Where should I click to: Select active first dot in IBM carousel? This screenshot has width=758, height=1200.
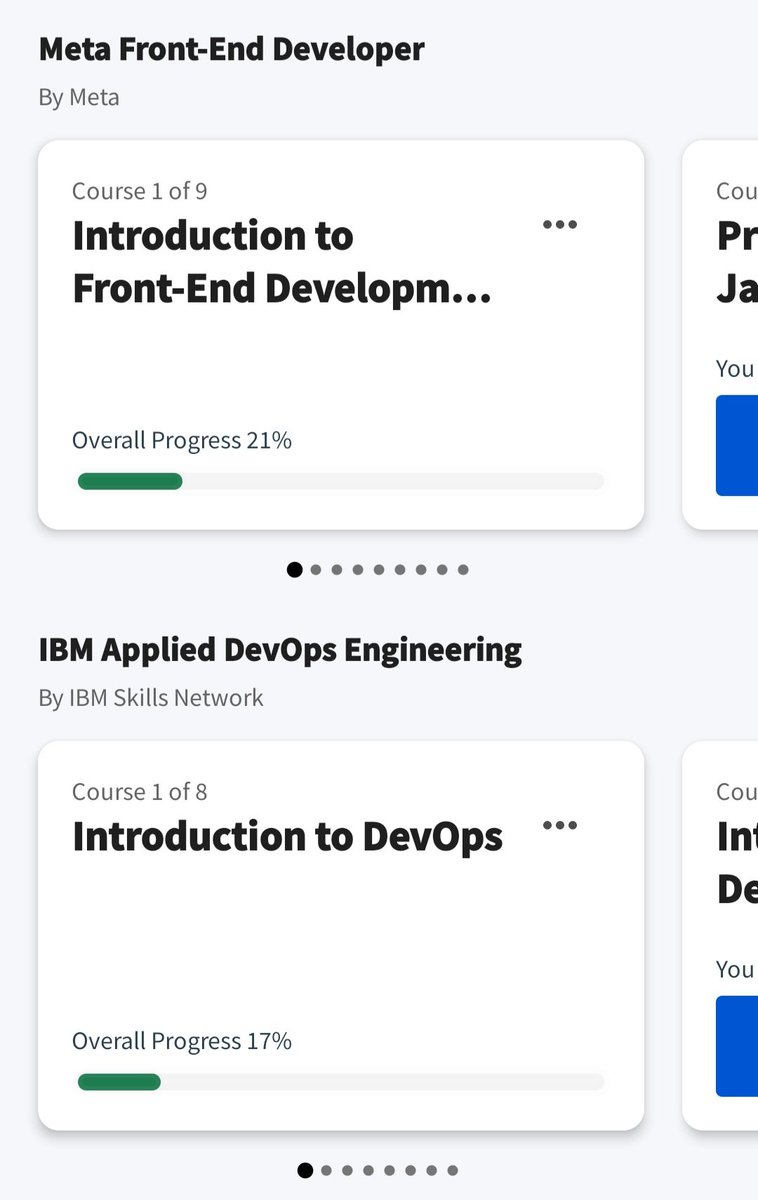305,1170
